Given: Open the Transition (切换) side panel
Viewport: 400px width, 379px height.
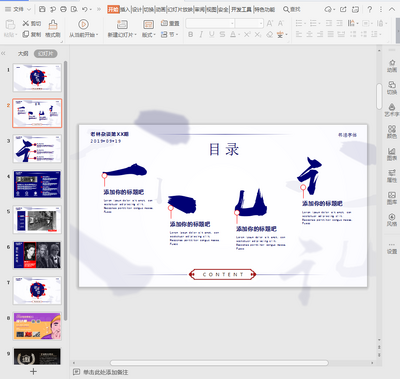Looking at the screenshot, I should (392, 88).
